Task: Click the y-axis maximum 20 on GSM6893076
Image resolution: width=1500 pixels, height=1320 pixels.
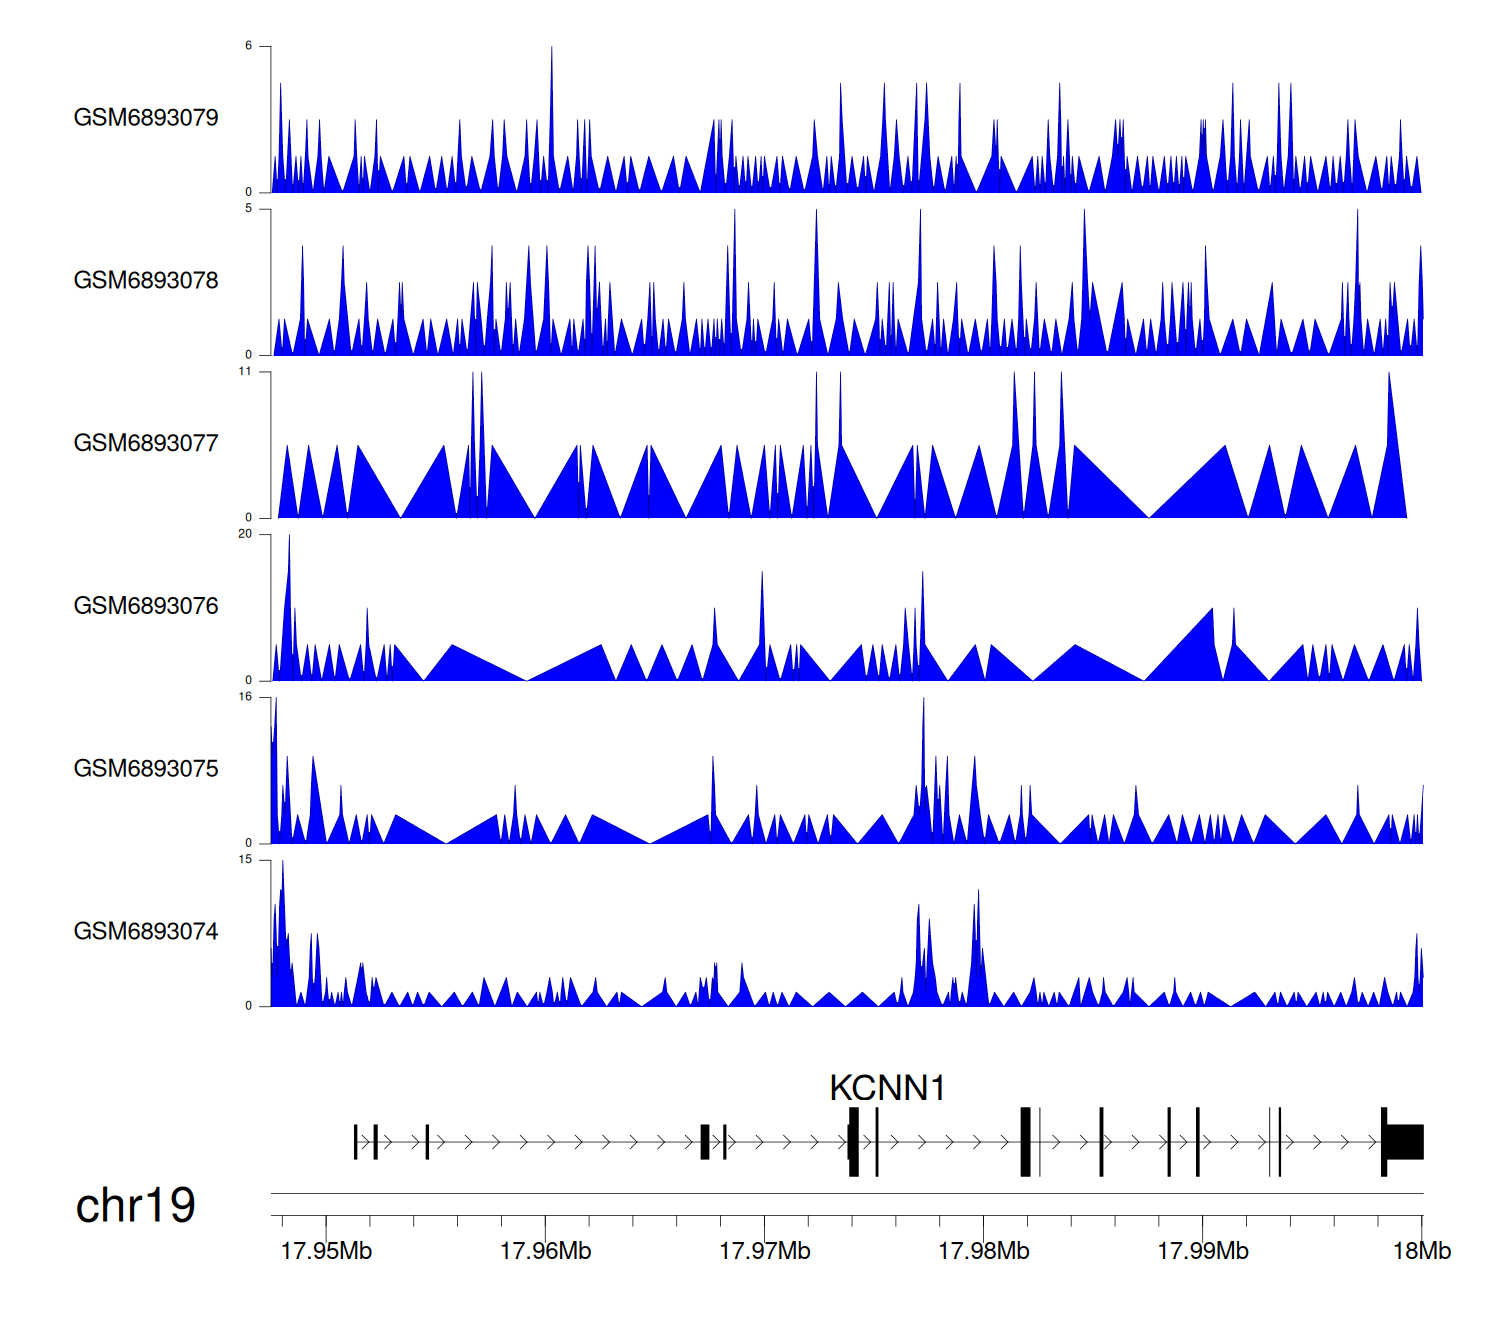Action: 245,534
